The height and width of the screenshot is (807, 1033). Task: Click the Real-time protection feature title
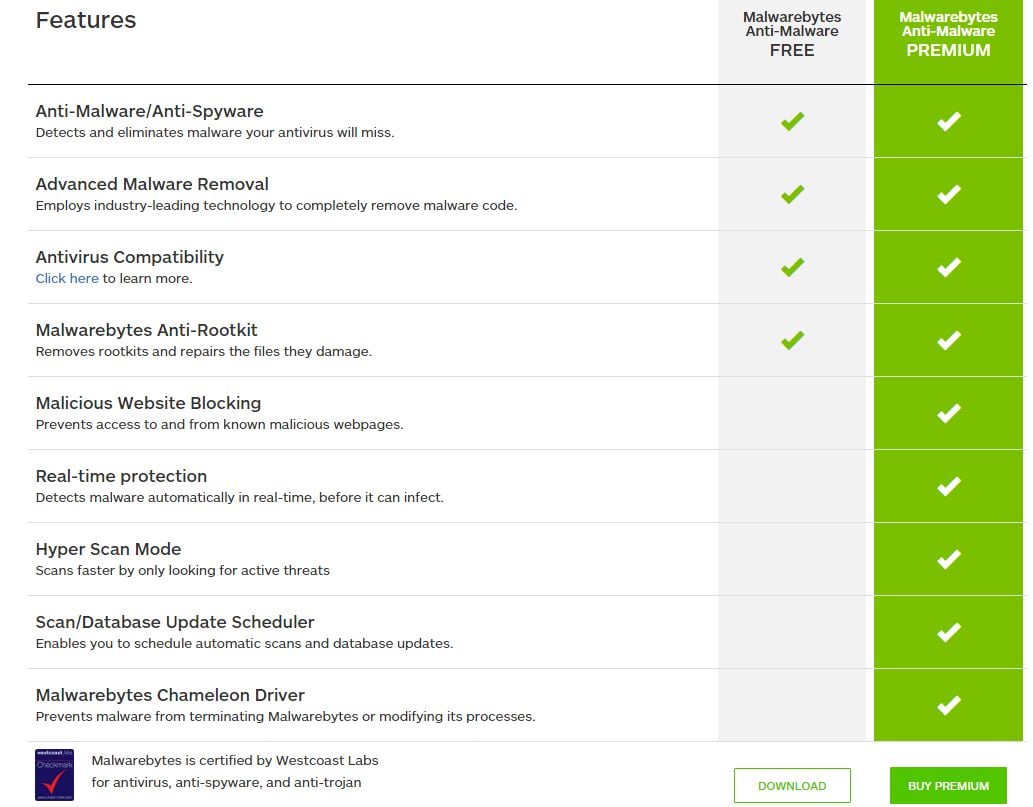click(121, 476)
